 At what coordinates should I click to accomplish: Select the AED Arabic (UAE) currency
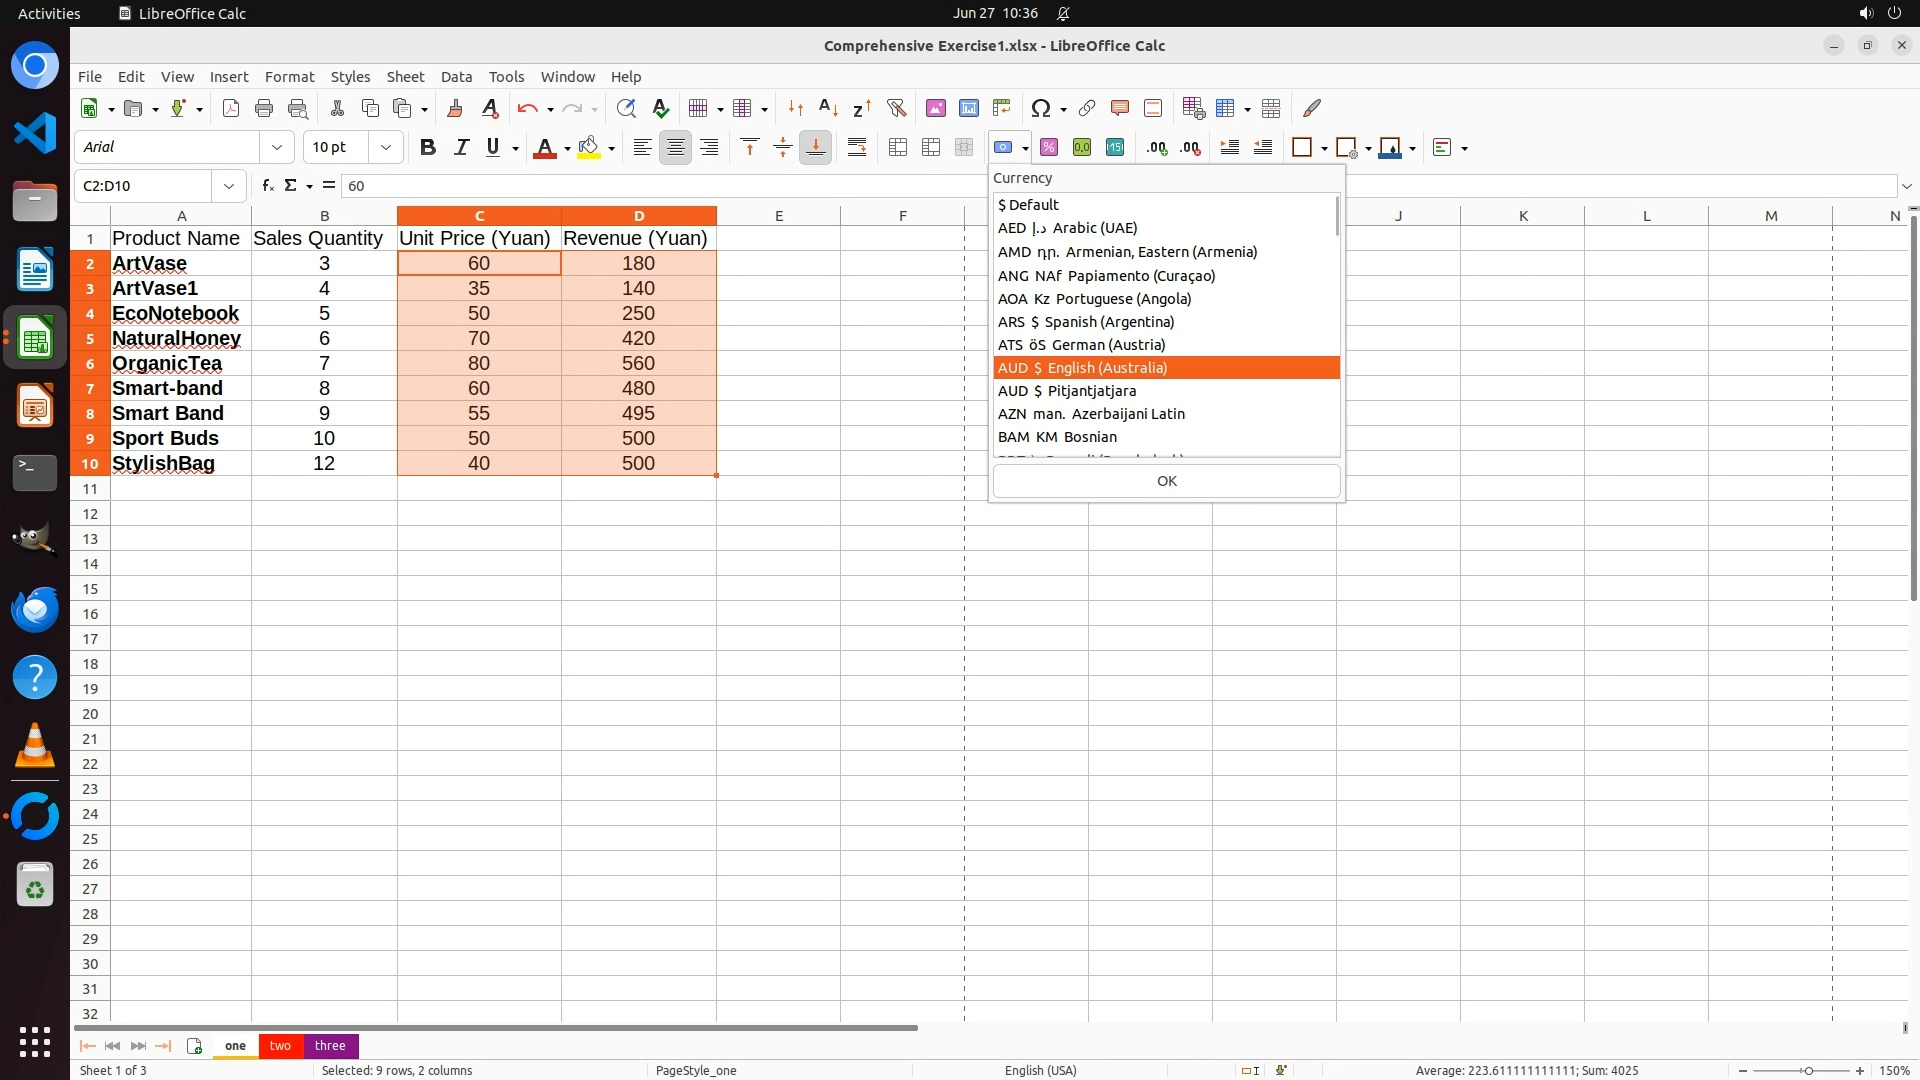(1067, 228)
